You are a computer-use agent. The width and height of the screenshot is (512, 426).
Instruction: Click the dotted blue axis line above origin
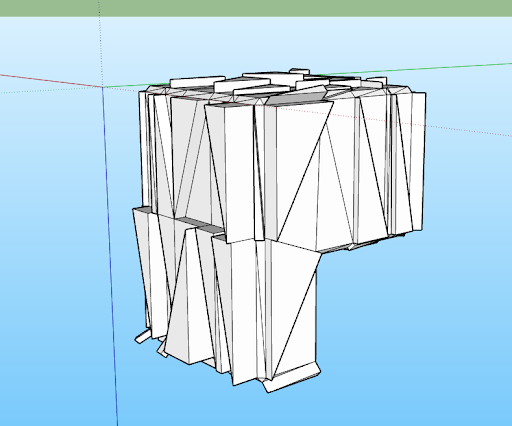pyautogui.click(x=100, y=43)
